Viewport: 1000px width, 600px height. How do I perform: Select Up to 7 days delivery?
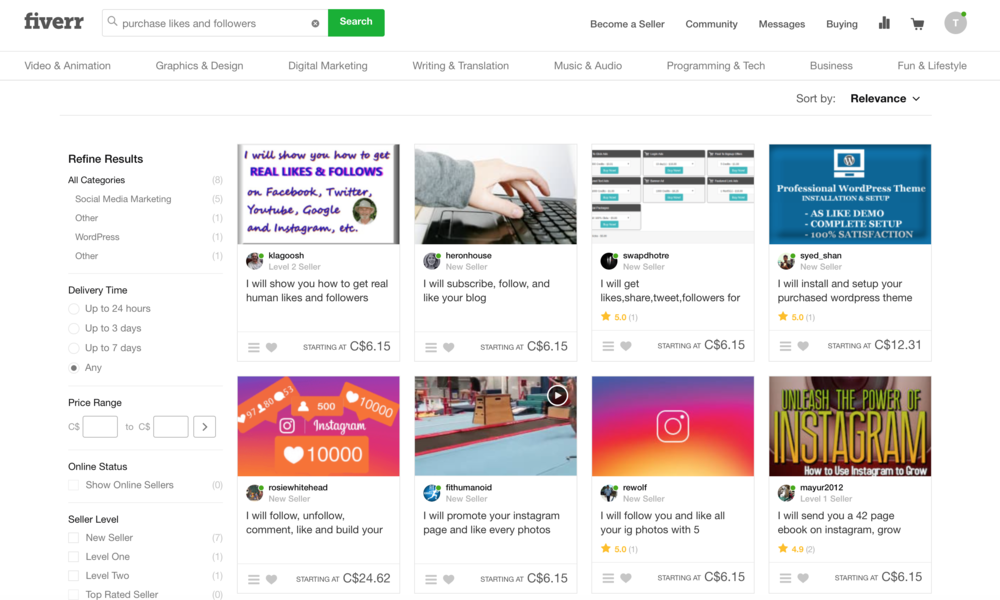click(x=74, y=349)
